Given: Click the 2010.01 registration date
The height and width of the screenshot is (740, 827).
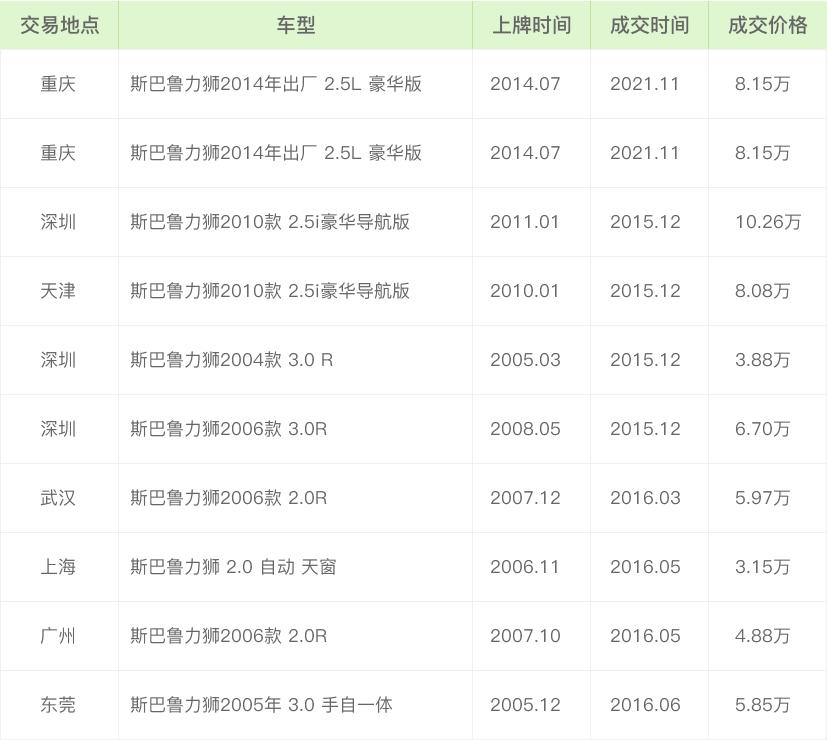Looking at the screenshot, I should pyautogui.click(x=525, y=291).
